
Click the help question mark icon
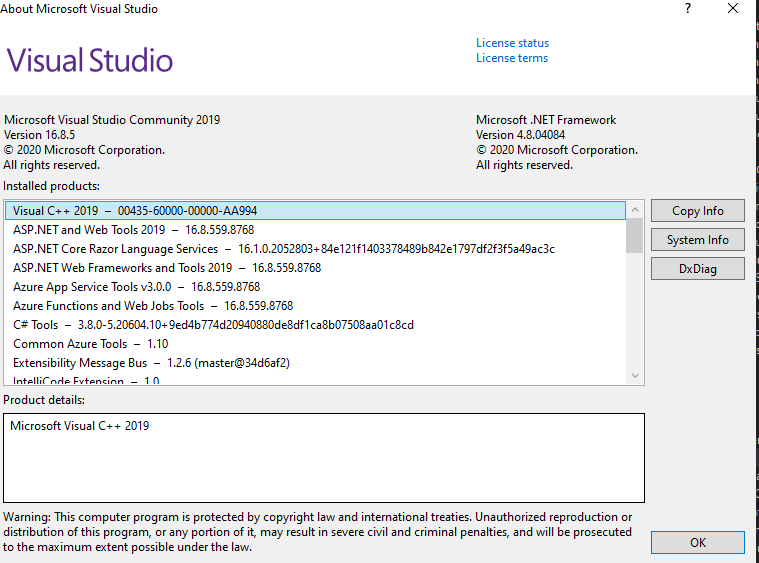(688, 8)
